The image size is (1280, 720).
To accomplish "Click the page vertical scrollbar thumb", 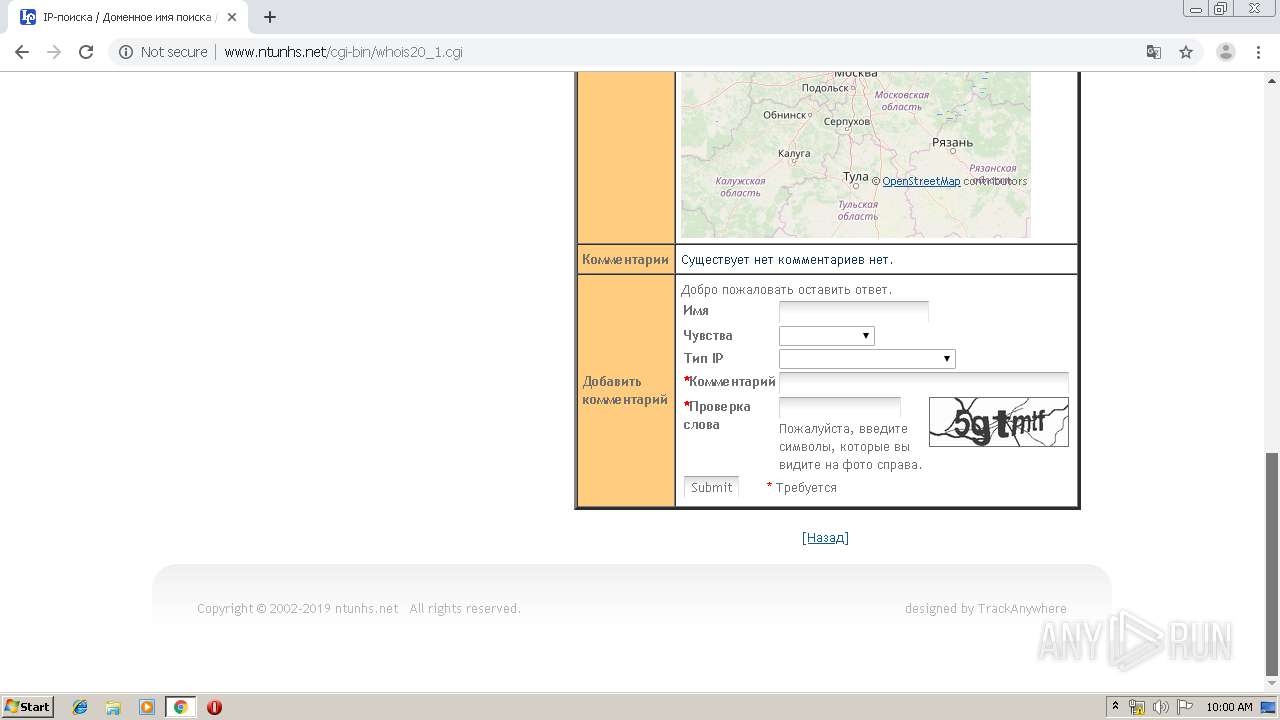I will pyautogui.click(x=1272, y=564).
